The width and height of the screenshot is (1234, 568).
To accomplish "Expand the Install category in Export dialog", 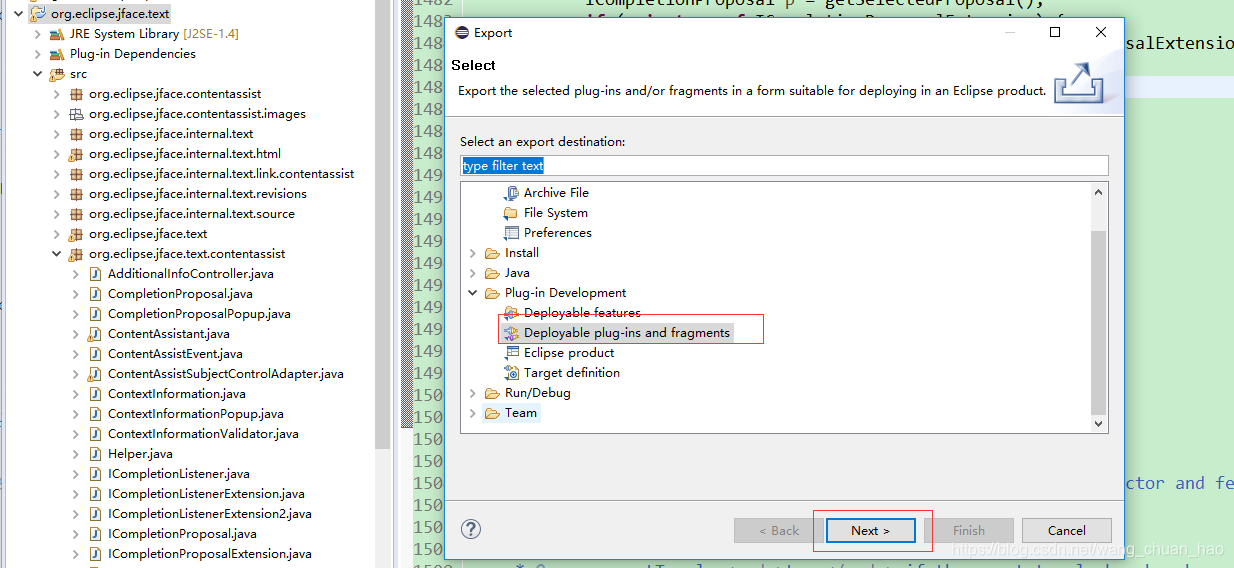I will [x=473, y=253].
